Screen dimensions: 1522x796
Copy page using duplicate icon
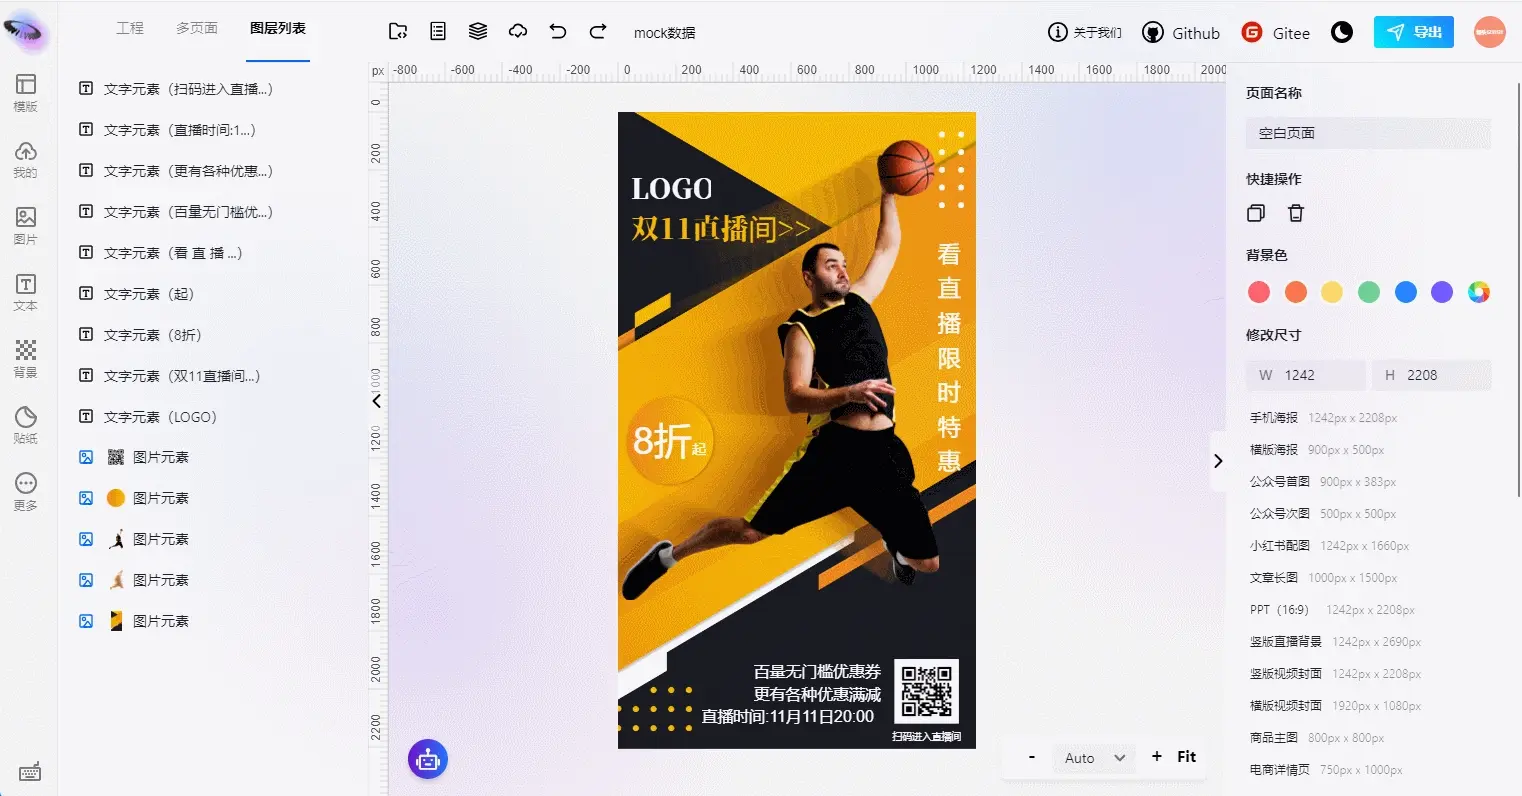coord(1257,213)
